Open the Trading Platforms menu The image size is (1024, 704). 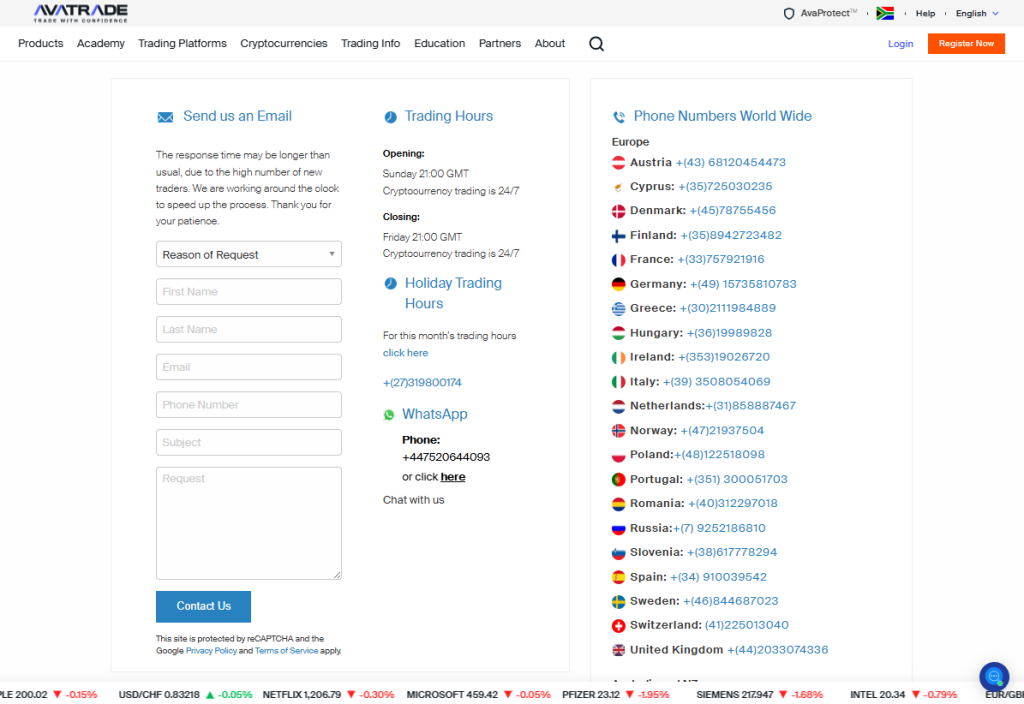[x=182, y=44]
